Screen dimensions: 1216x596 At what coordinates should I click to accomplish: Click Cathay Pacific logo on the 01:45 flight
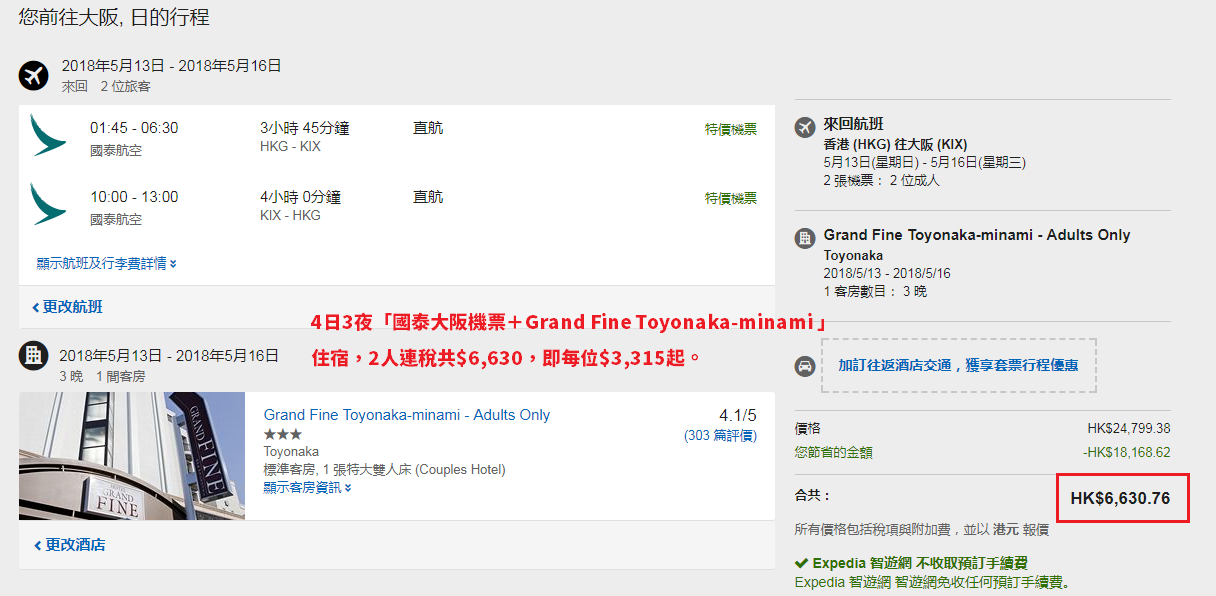tap(48, 136)
